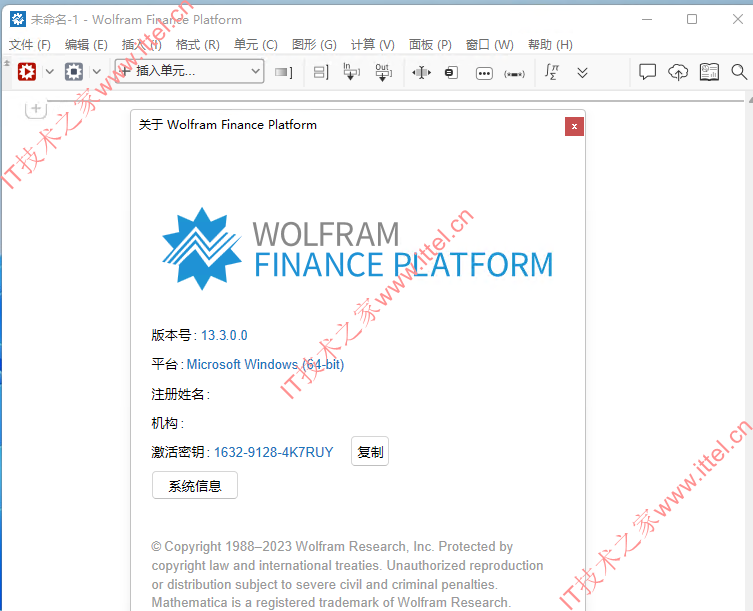Screen dimensions: 753x611
Task: Minimize the Wolfram Finance Platform window
Action: coord(647,19)
